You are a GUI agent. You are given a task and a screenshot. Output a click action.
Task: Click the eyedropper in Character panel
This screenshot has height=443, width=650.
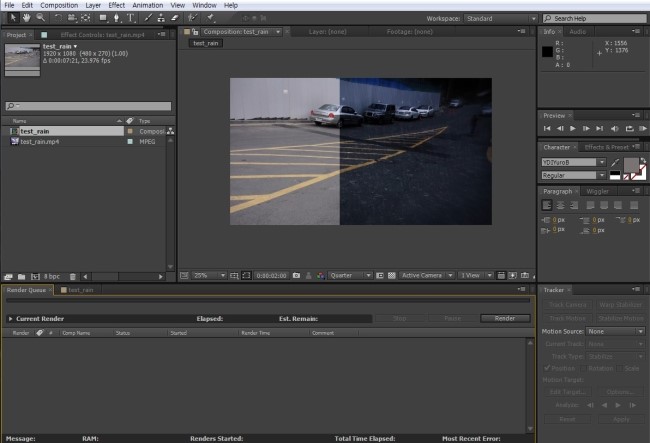(615, 162)
